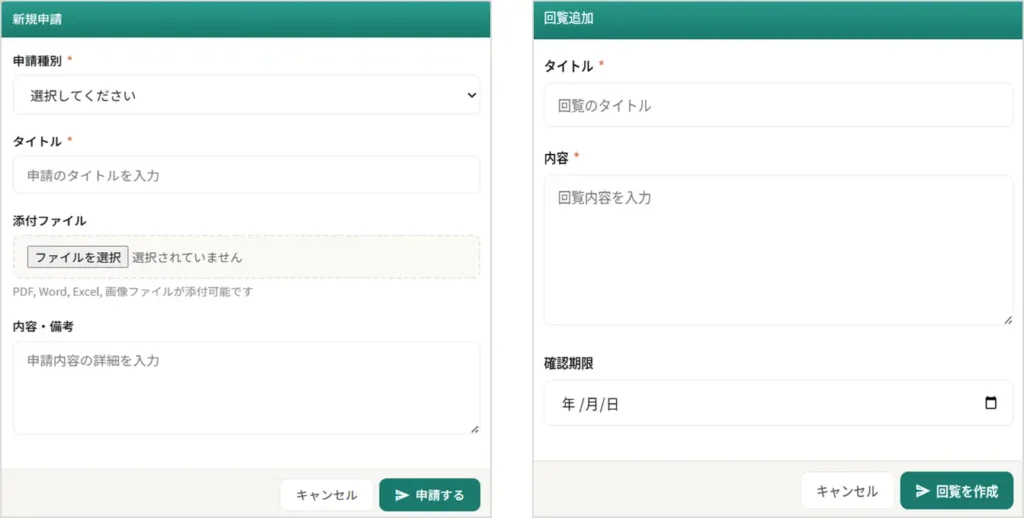This screenshot has width=1024, height=518.
Task: Open the 申請種別 dropdown list
Action: 245,95
